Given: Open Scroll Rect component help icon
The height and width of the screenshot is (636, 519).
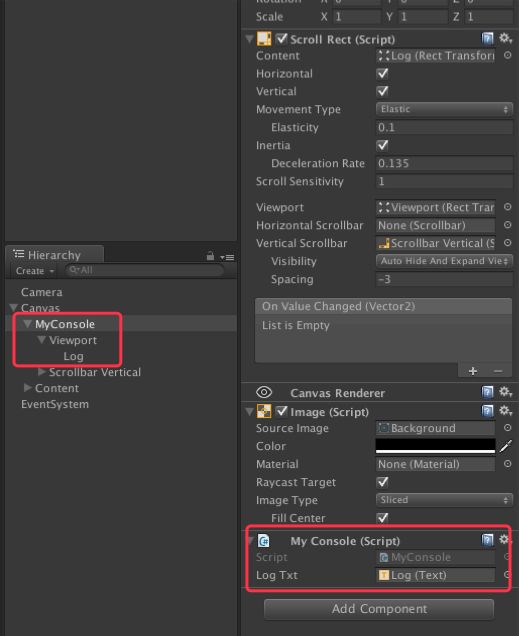Looking at the screenshot, I should (487, 39).
